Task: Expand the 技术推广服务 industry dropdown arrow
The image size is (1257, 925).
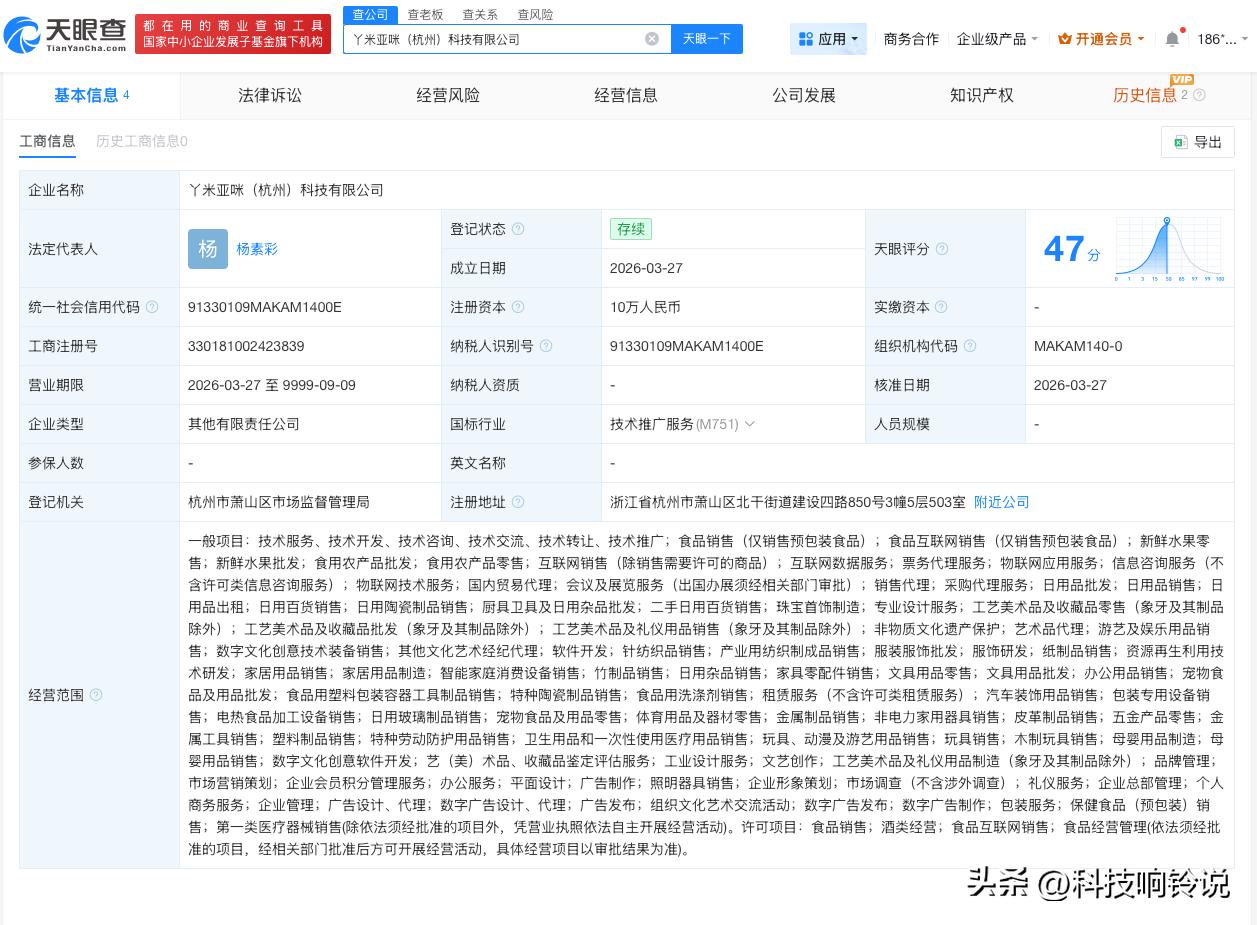Action: click(x=750, y=424)
